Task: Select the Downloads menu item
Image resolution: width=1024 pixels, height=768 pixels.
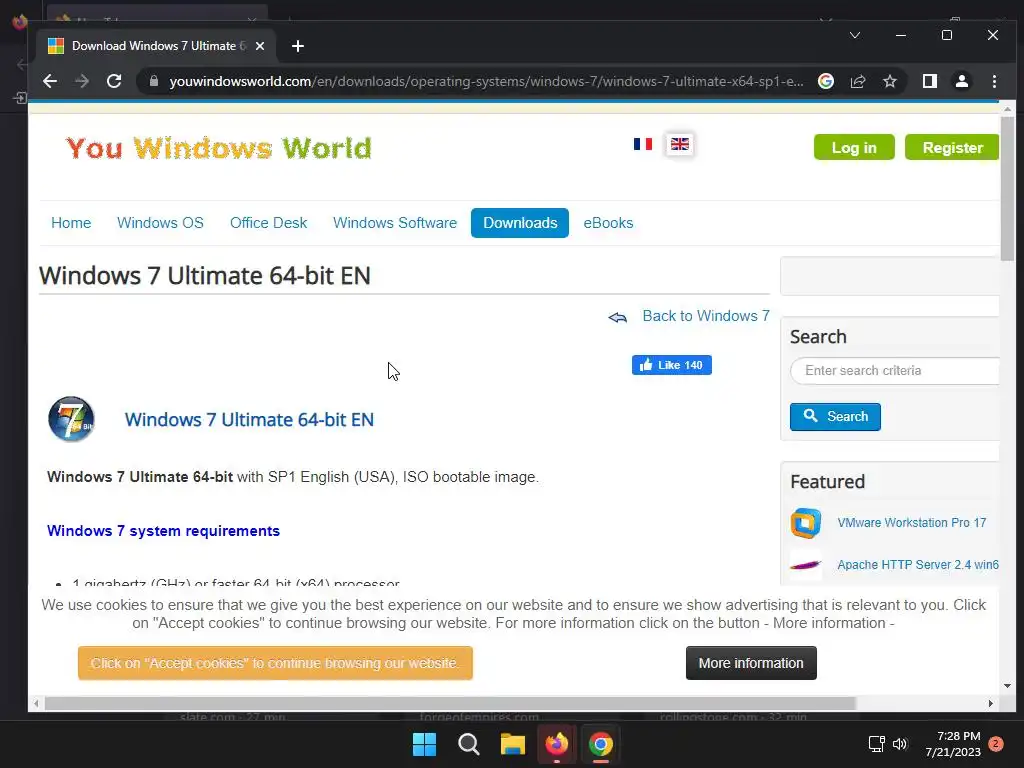Action: [520, 223]
